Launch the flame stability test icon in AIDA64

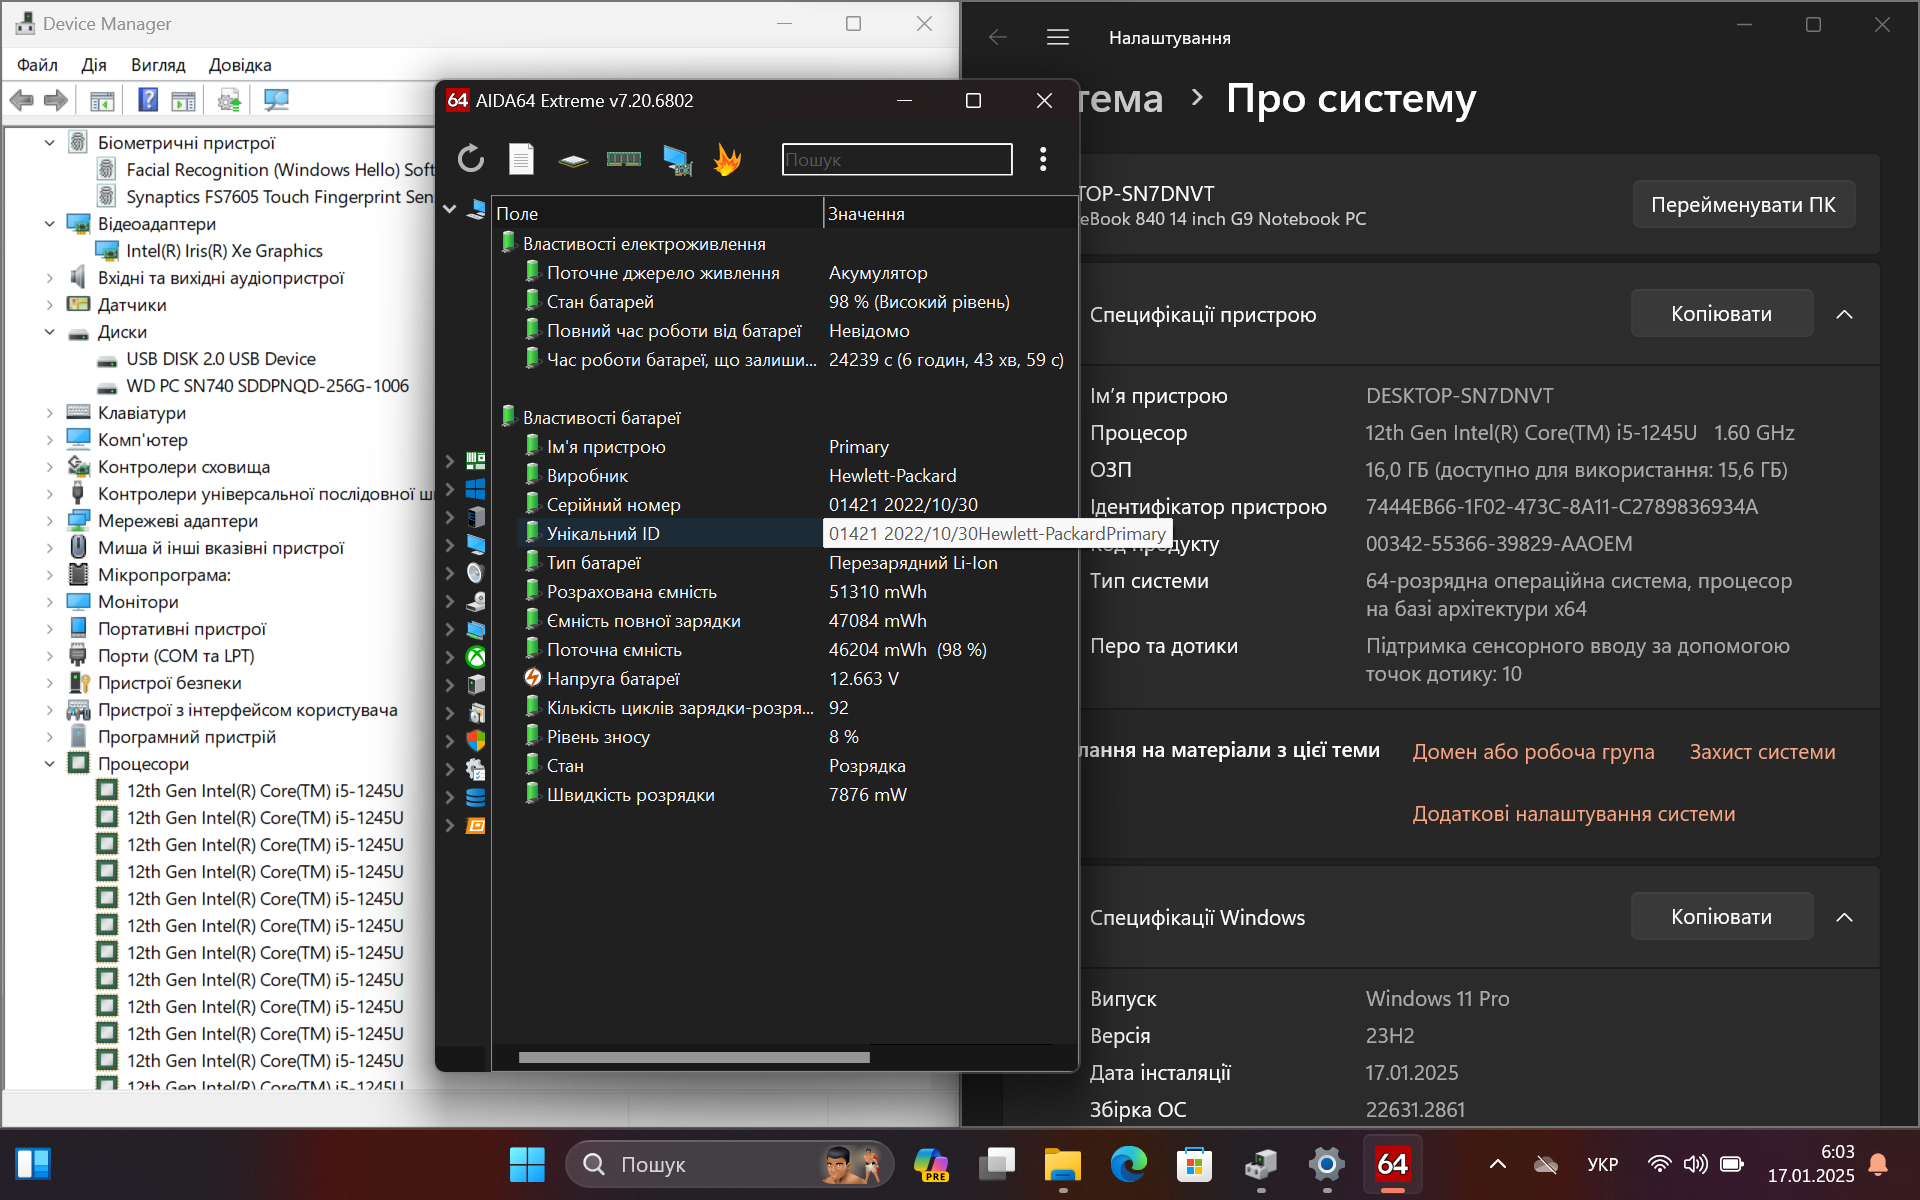pos(727,159)
